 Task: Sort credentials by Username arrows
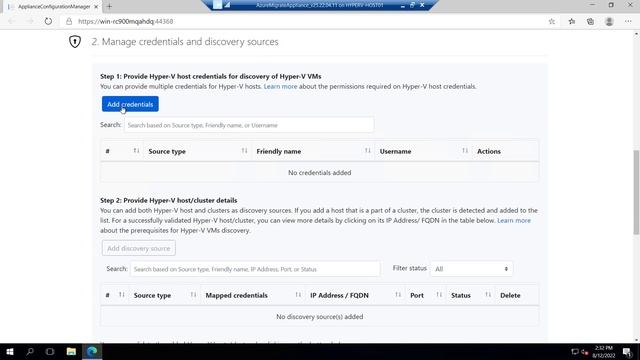coord(464,151)
